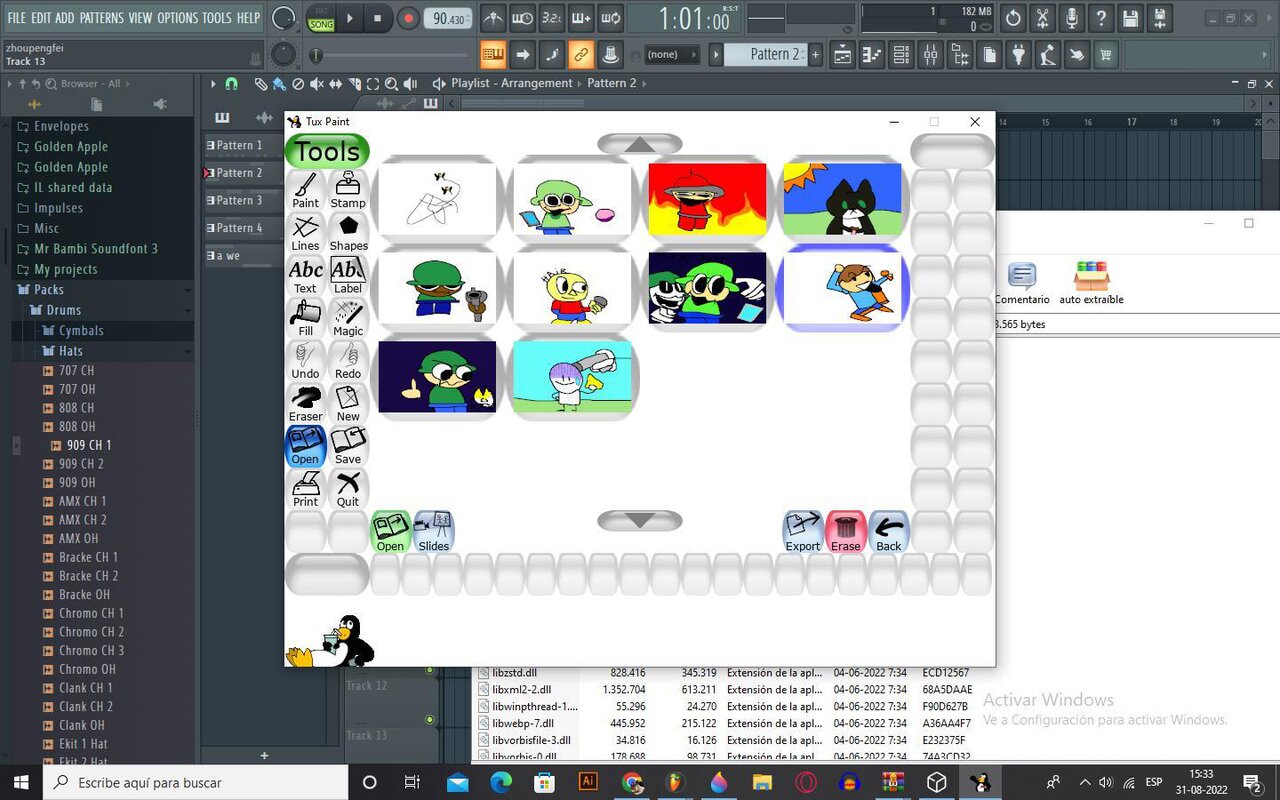Expand the Cymbals folder in browser
Screen dimensions: 1280x800
[81, 331]
